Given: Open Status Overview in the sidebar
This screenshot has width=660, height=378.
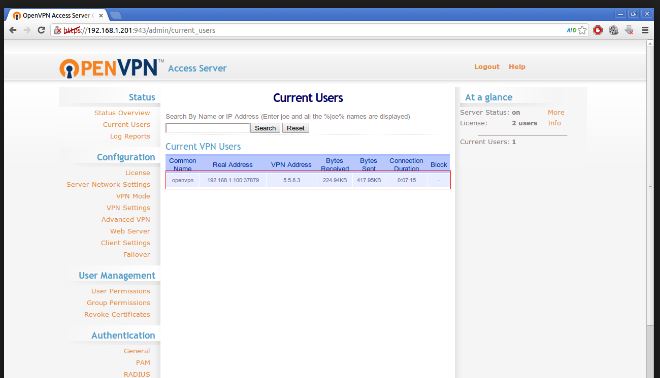Looking at the screenshot, I should [122, 113].
